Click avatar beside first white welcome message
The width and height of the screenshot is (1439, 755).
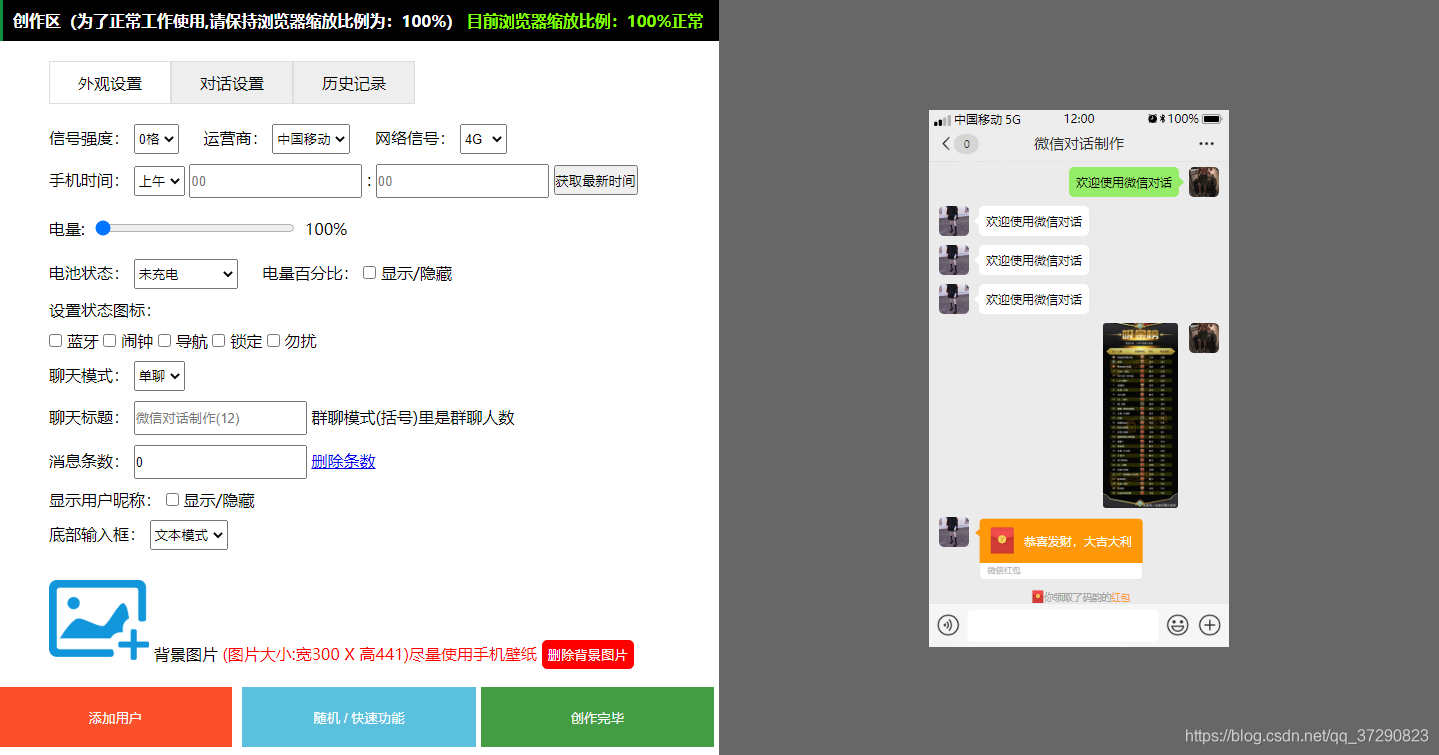954,221
